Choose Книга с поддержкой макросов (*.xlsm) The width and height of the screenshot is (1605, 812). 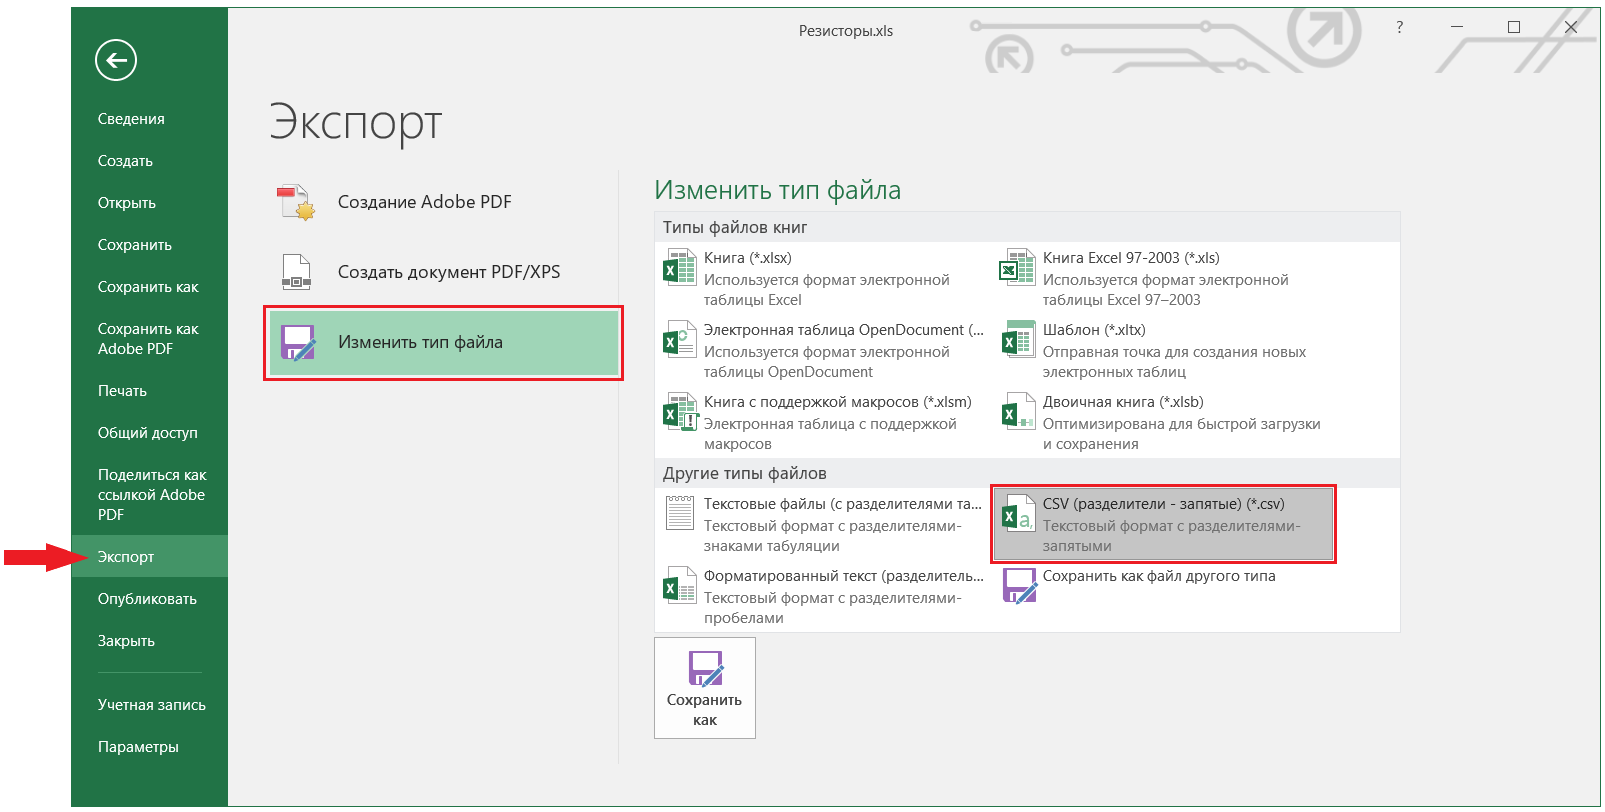pyautogui.click(x=824, y=423)
